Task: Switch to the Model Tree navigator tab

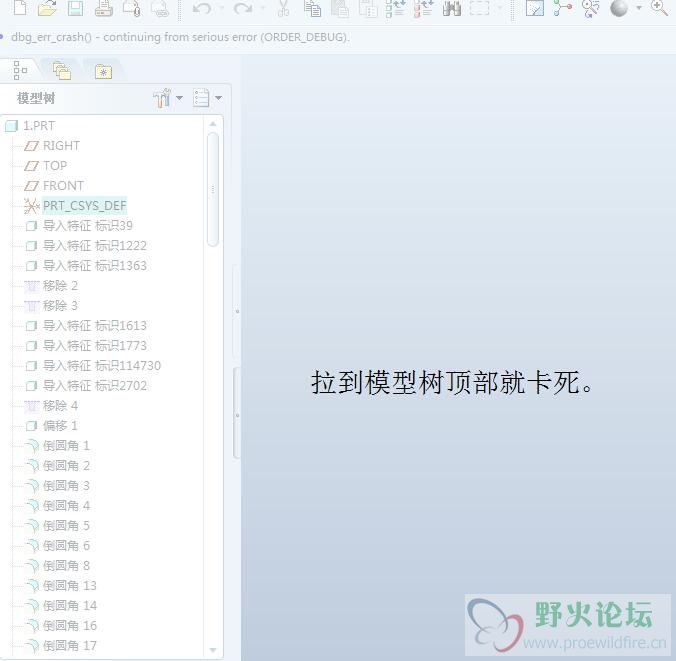Action: pos(19,70)
